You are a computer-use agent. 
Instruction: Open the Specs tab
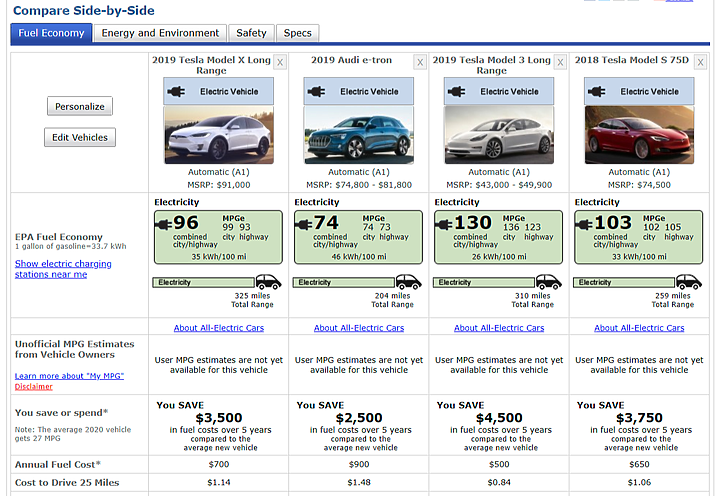point(298,33)
